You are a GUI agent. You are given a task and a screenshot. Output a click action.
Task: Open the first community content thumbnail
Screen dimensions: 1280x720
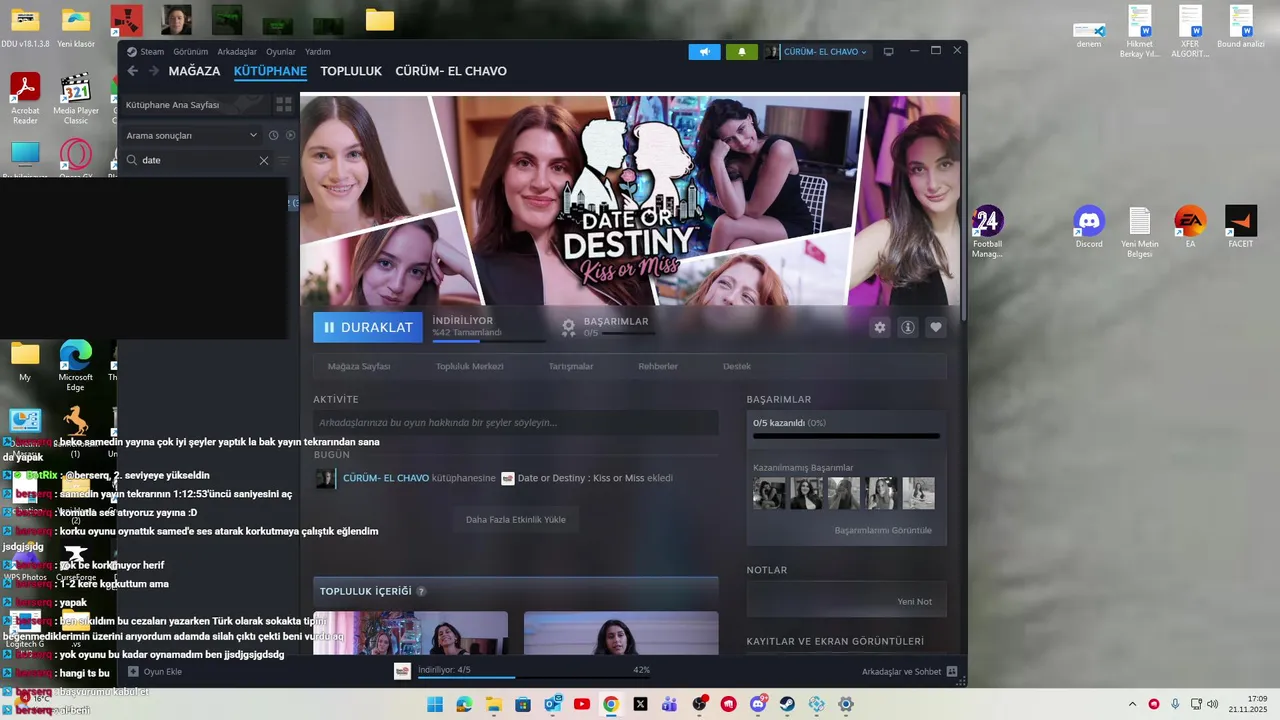(x=411, y=633)
